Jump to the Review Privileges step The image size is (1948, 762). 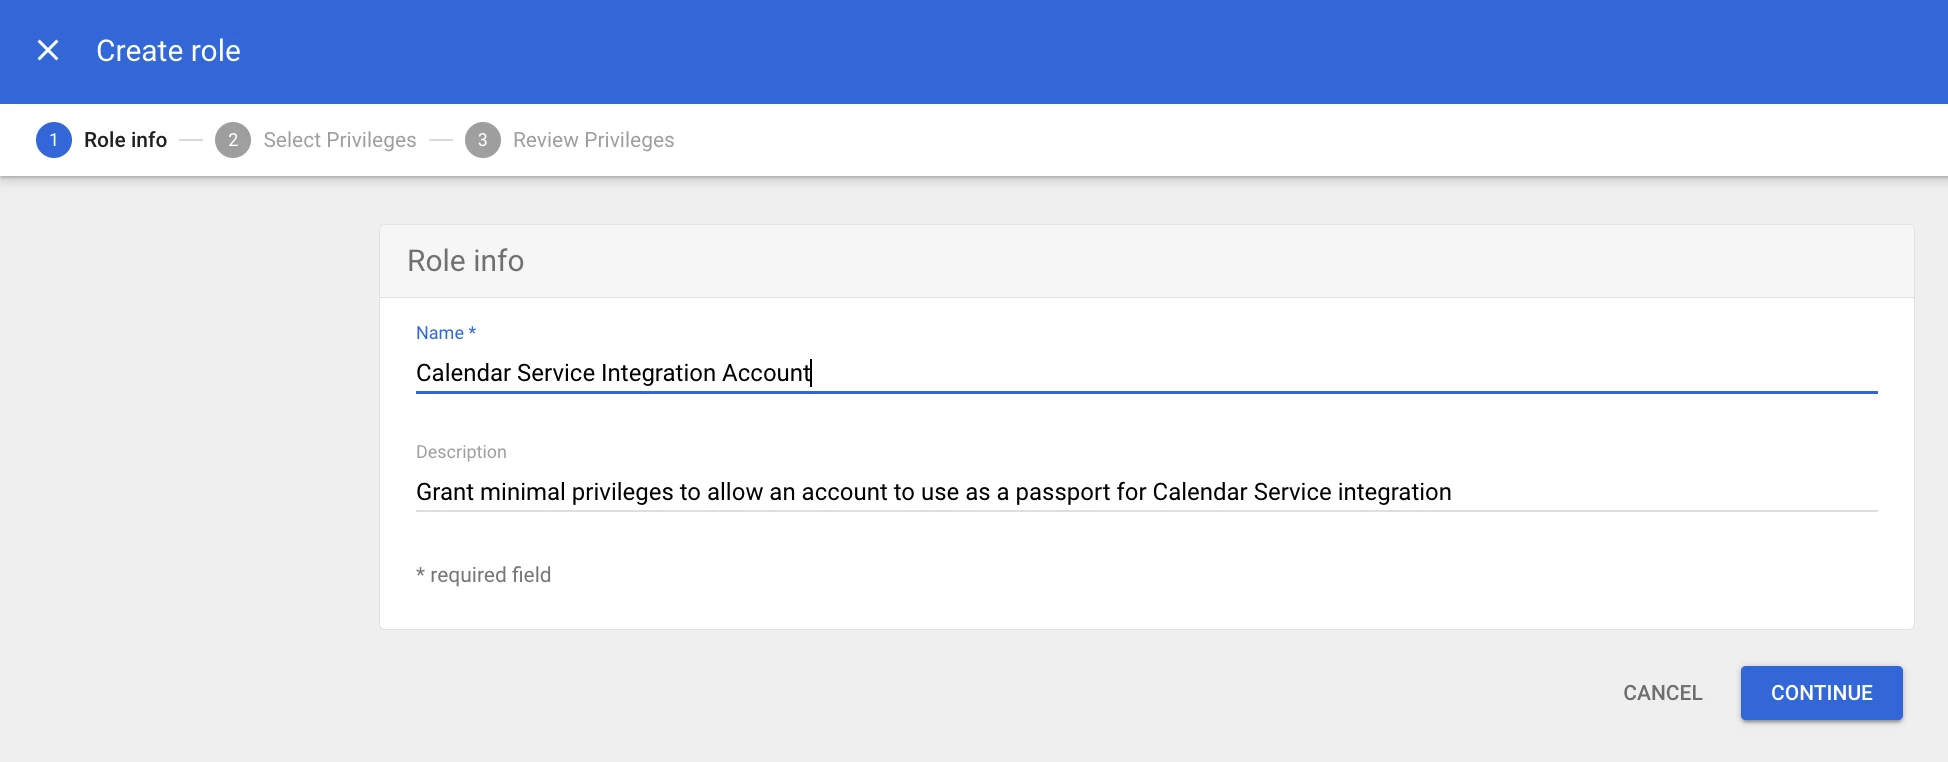[593, 140]
